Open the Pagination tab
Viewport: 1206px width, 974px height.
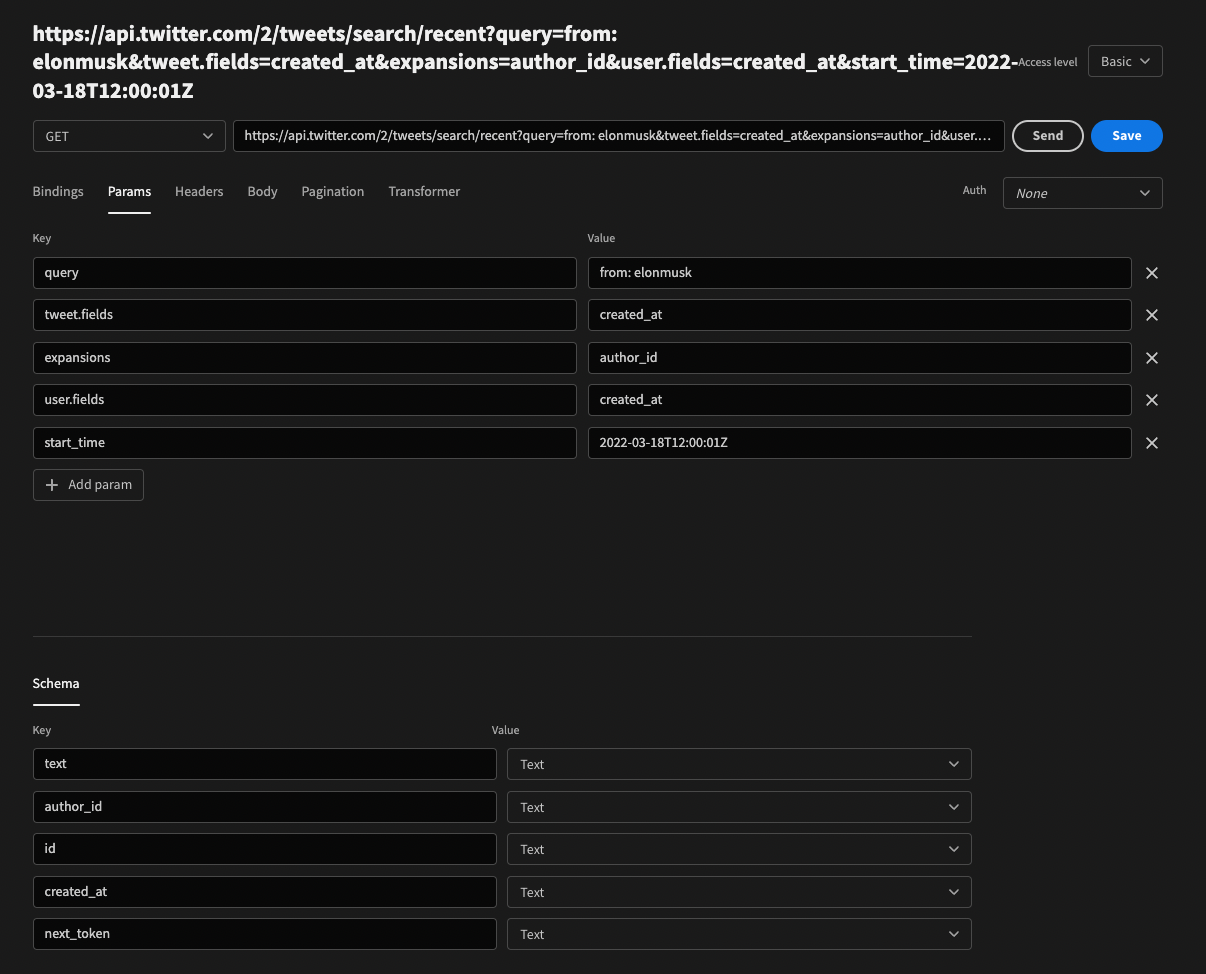tap(332, 191)
